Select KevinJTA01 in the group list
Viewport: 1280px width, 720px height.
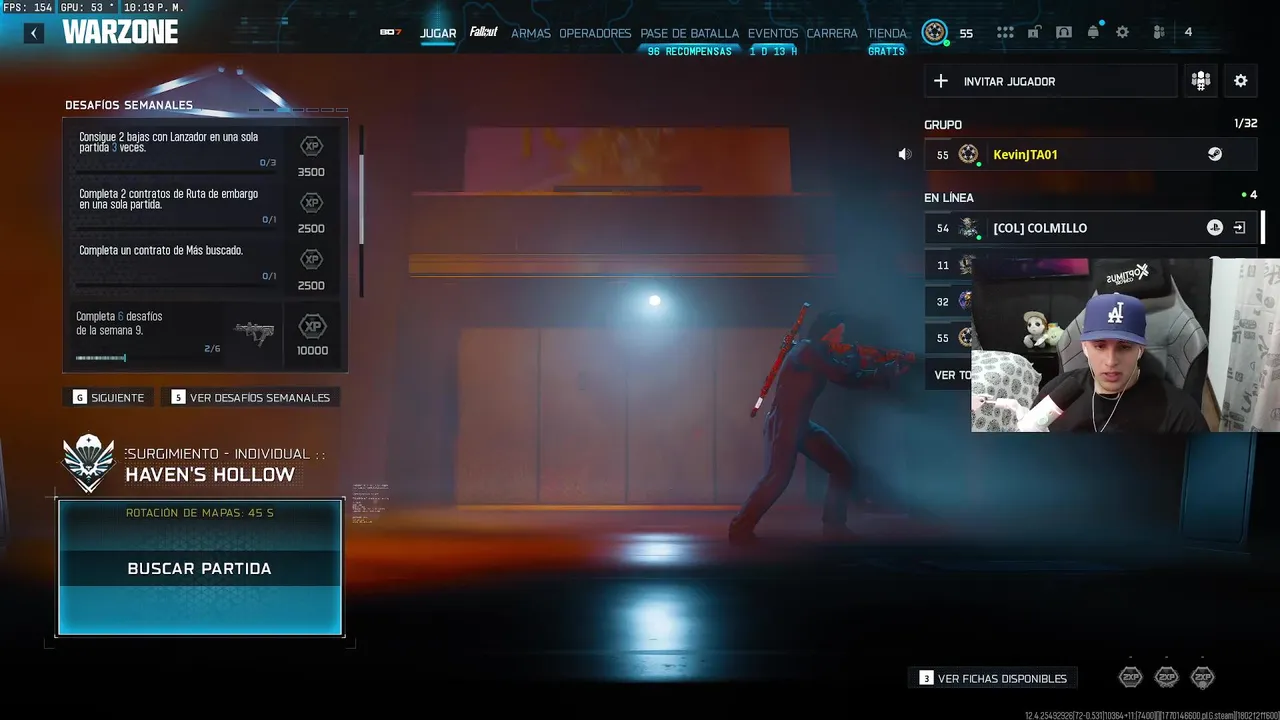pos(1091,154)
